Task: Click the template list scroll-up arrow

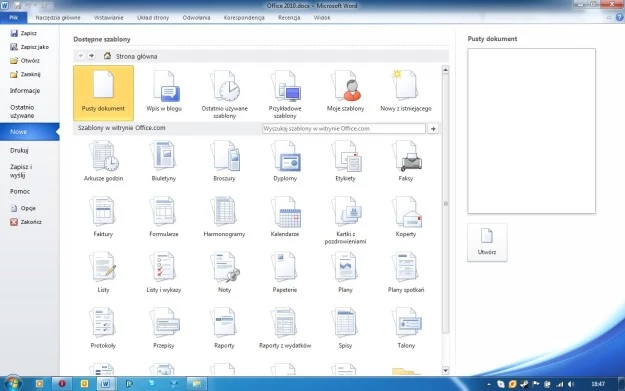Action: (x=445, y=70)
